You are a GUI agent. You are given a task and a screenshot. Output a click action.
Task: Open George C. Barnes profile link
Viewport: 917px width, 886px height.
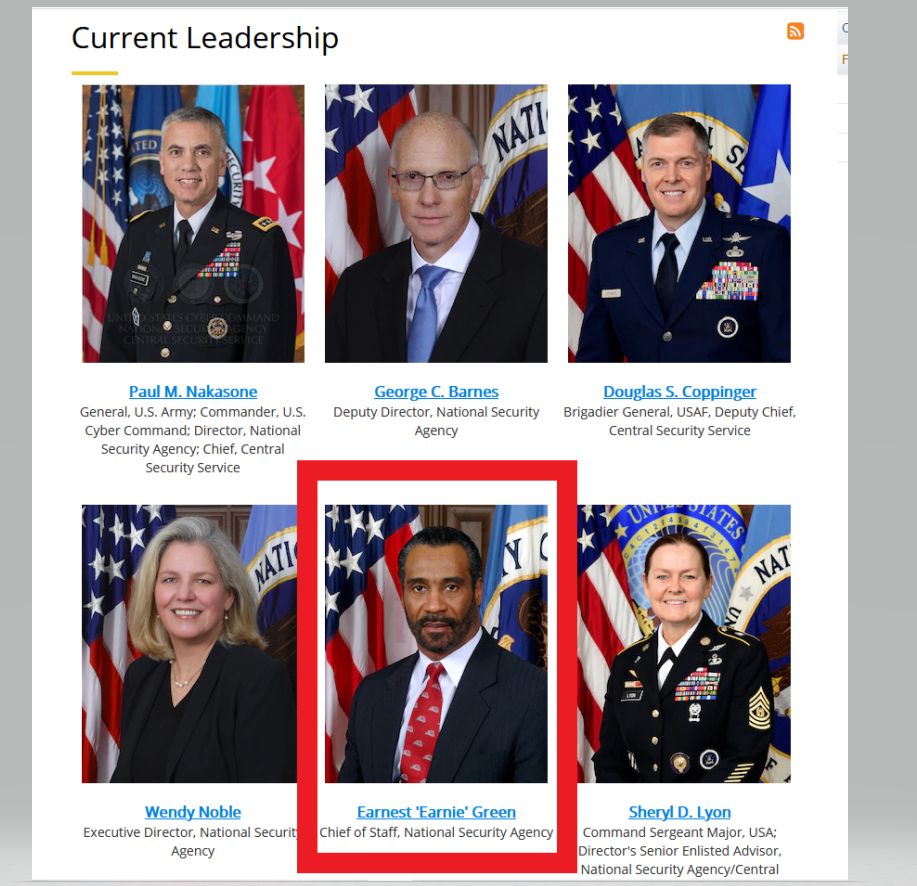point(436,391)
